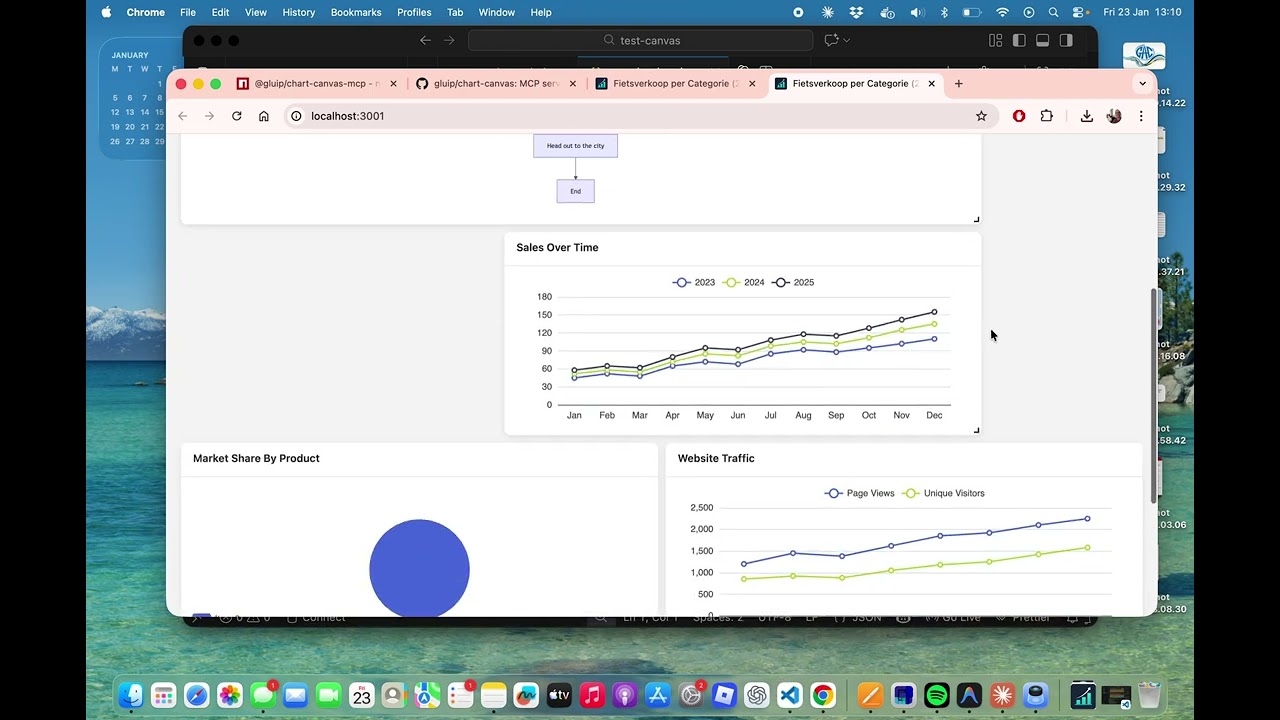The height and width of the screenshot is (720, 1280).
Task: Open the Tab menu
Action: tap(455, 12)
